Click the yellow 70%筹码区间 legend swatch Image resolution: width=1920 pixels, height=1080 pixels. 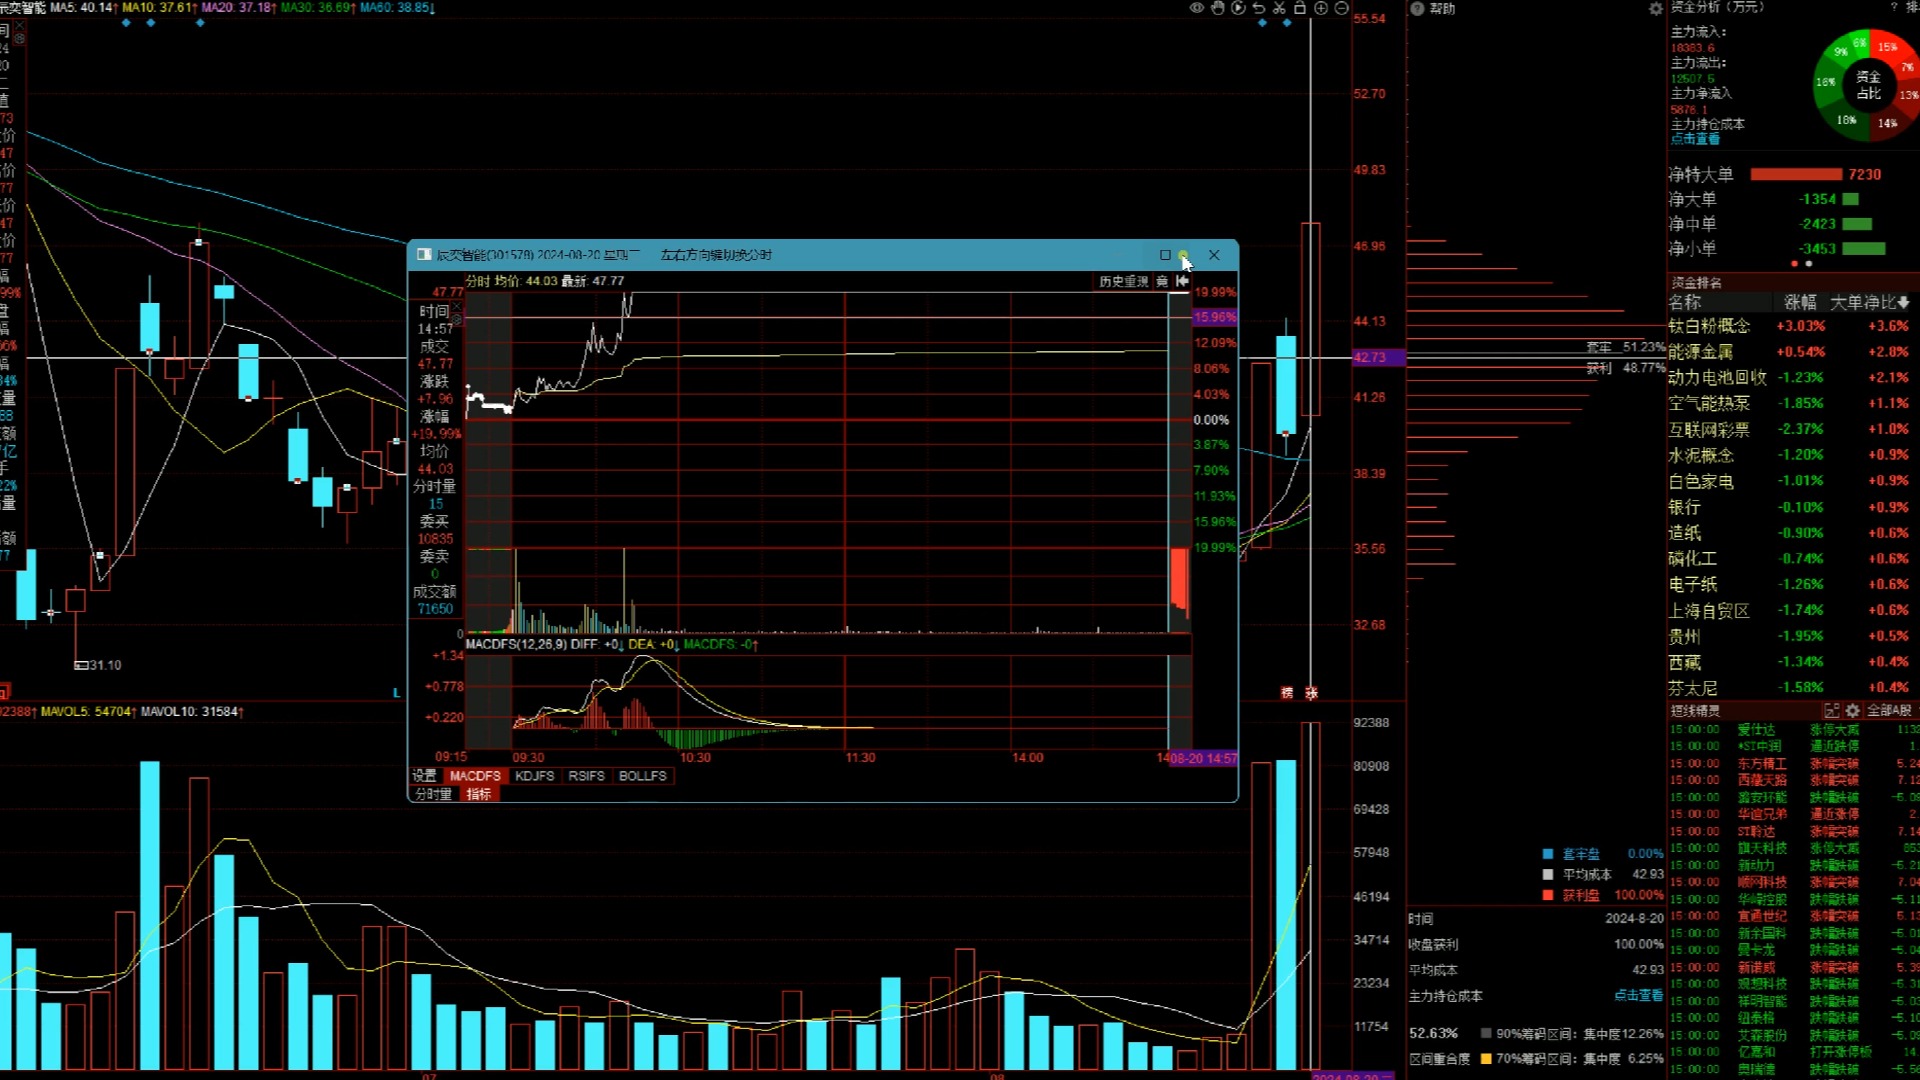(1486, 1058)
